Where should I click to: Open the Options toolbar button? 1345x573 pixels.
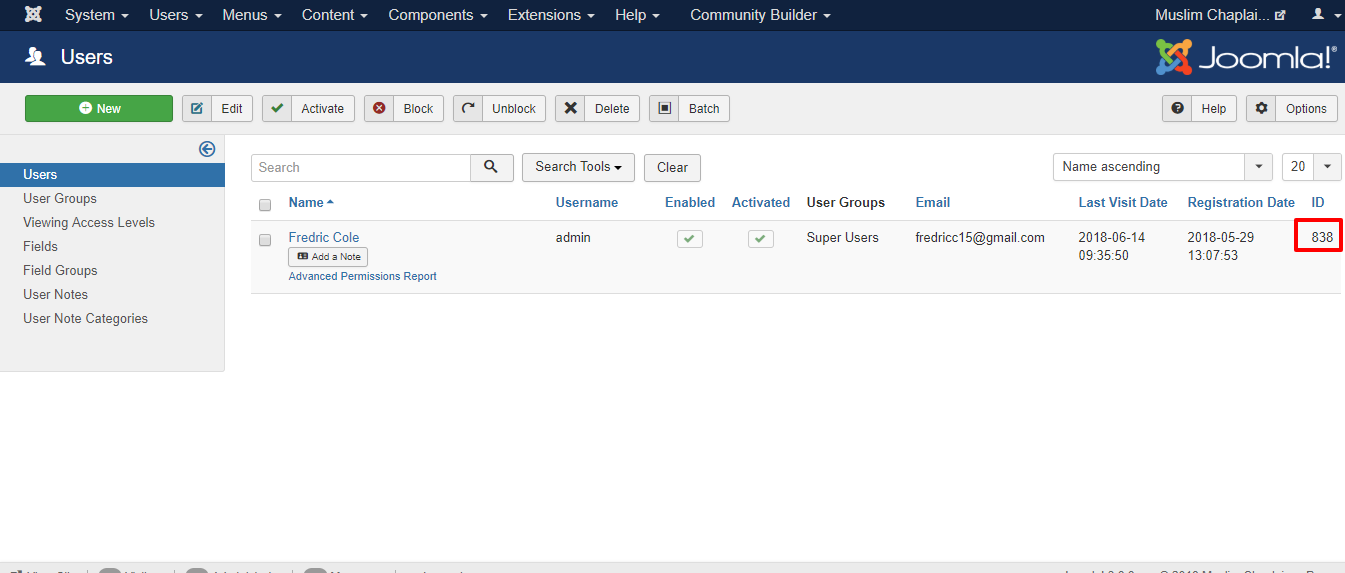click(1292, 109)
